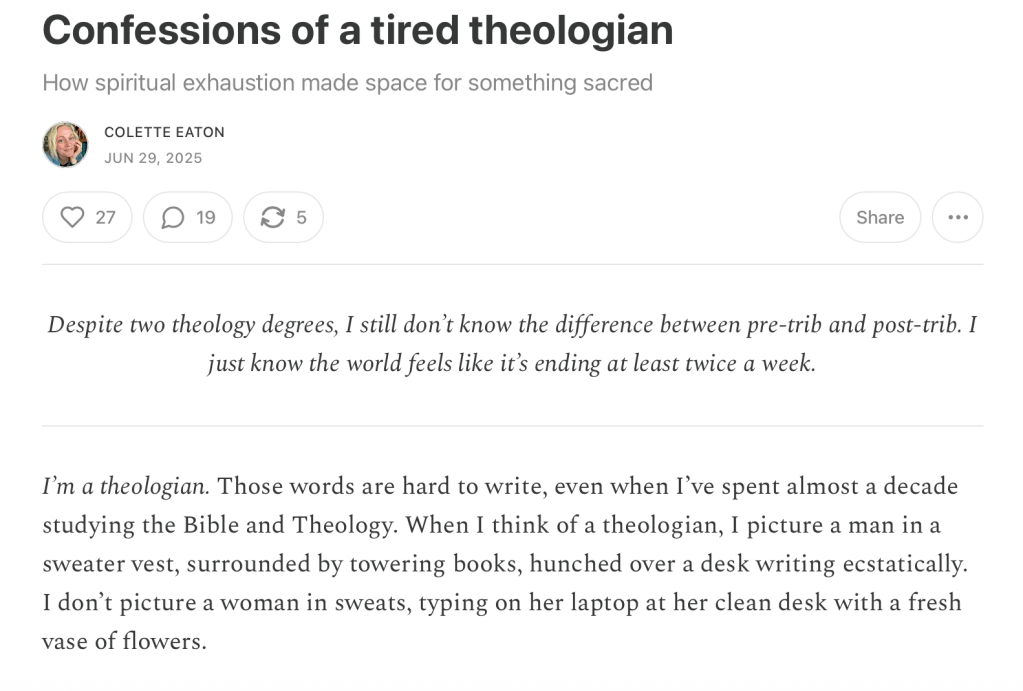Click the "Confessions of a tired theologian" headline

pyautogui.click(x=357, y=30)
